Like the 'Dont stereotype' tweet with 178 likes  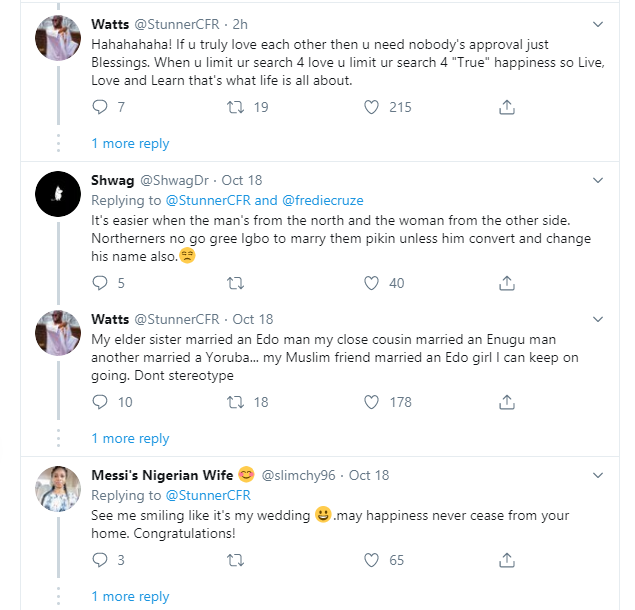click(372, 402)
